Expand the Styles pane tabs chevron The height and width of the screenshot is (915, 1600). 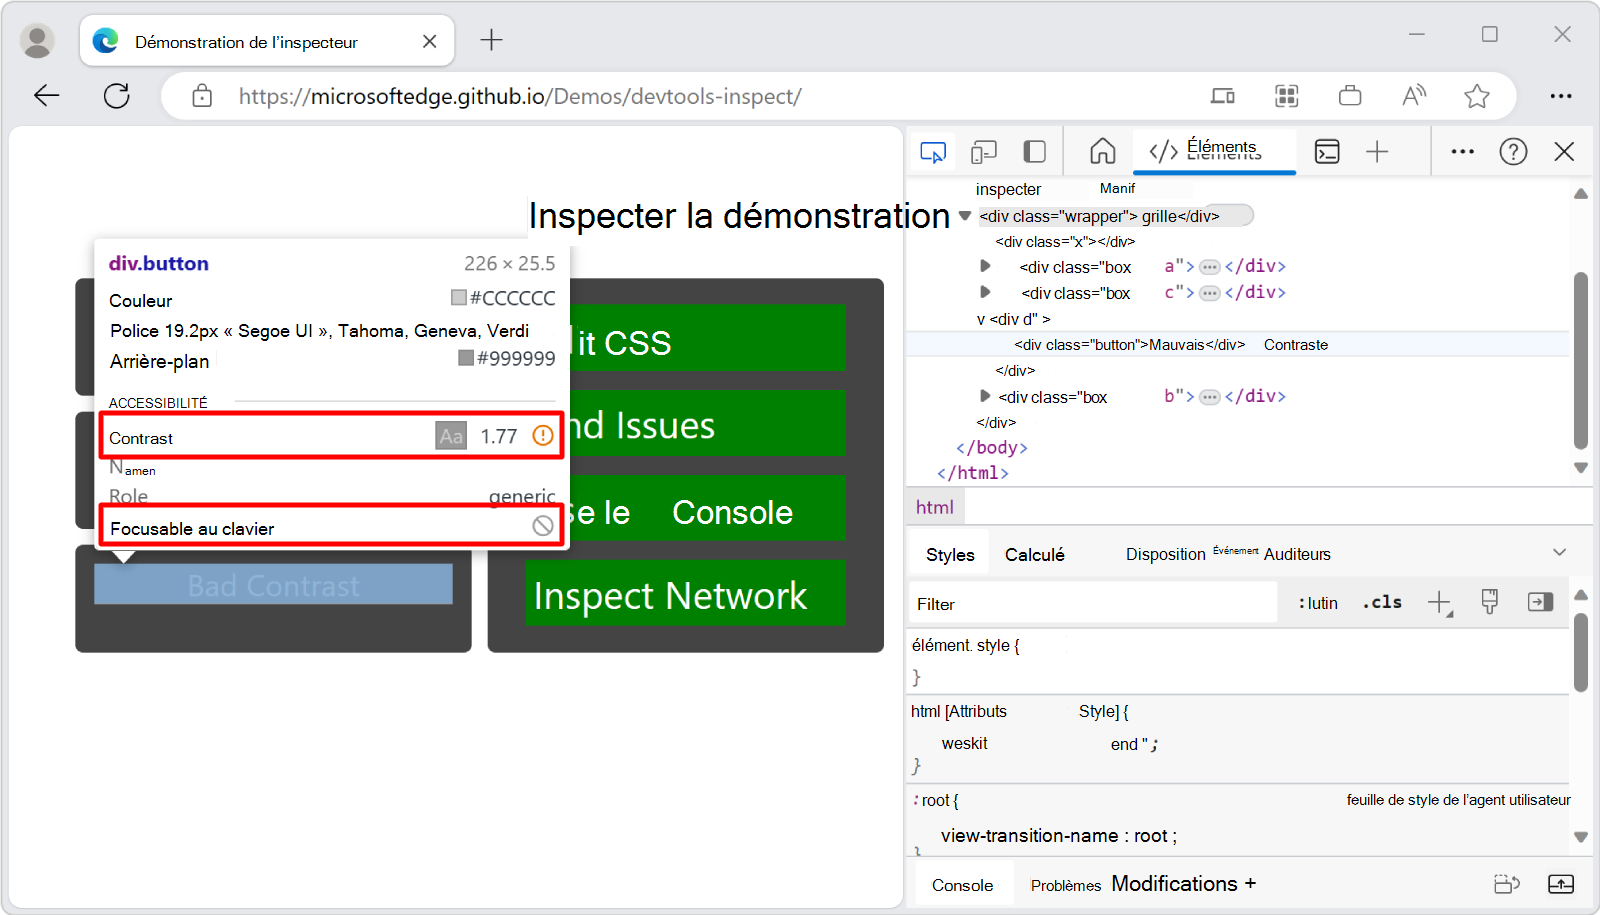(1559, 553)
